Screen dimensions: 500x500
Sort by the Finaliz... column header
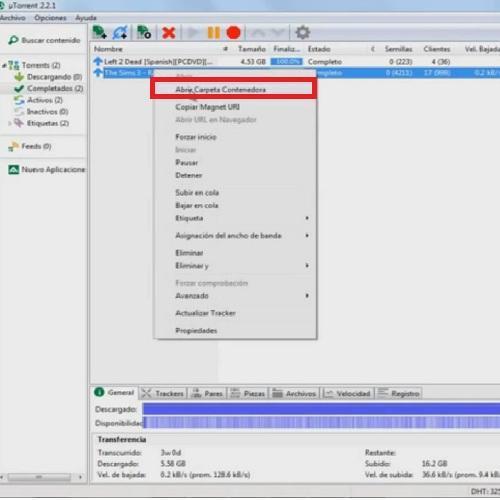[287, 49]
